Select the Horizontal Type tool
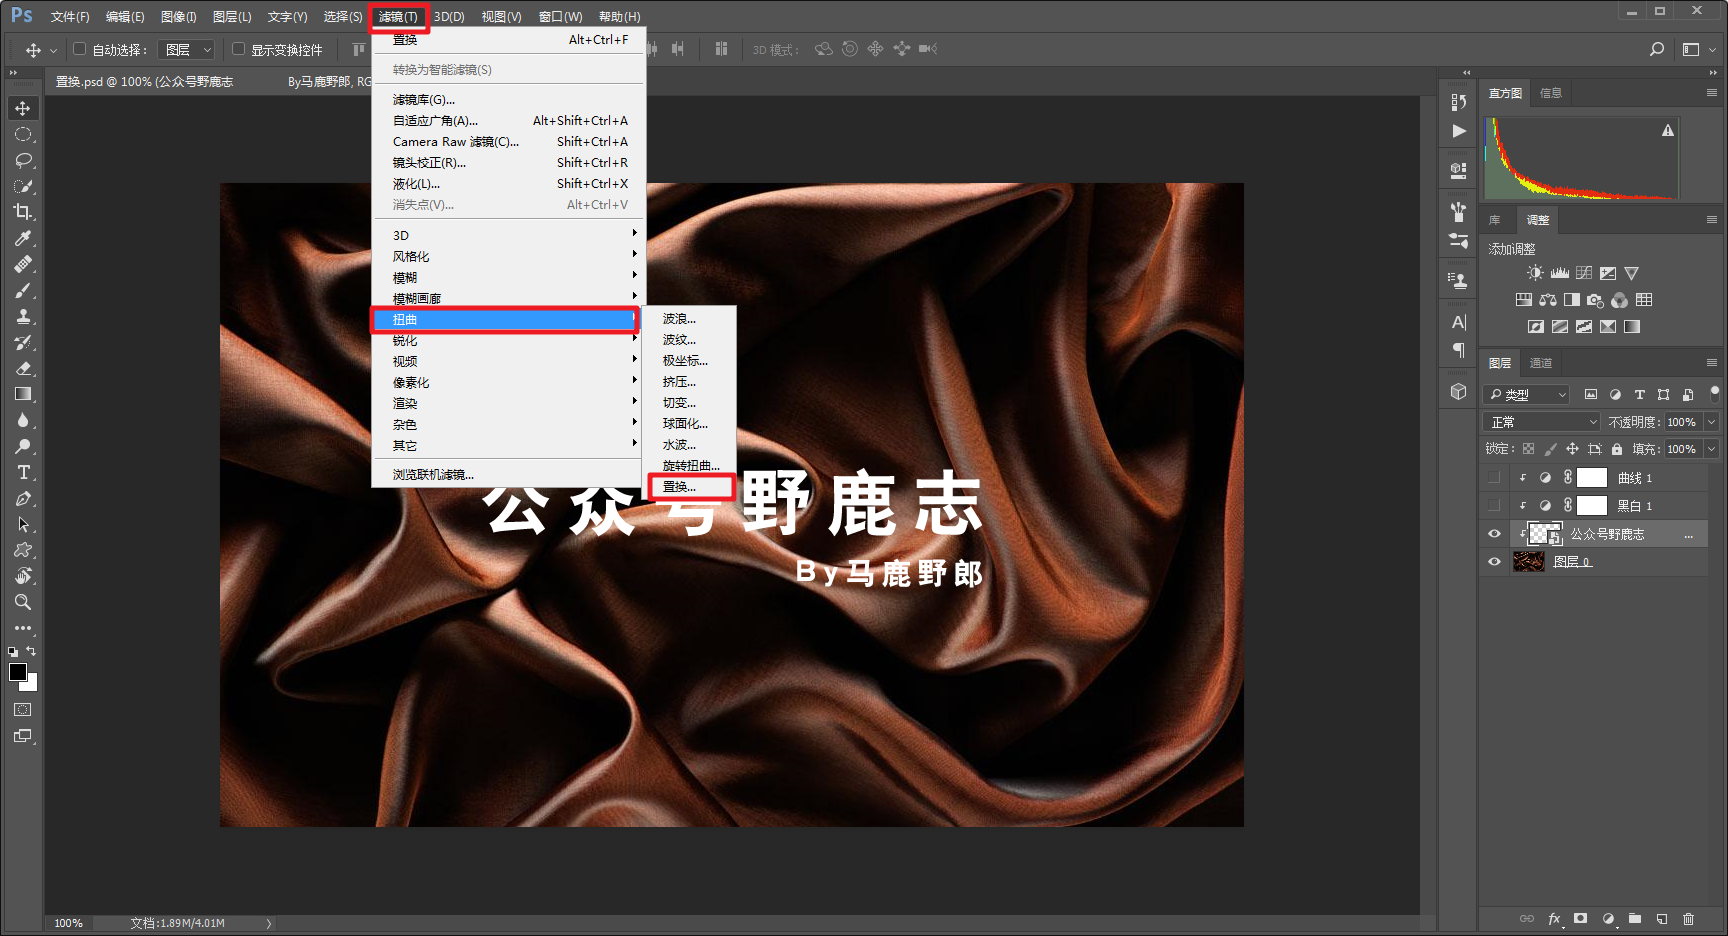1728x936 pixels. pos(23,472)
